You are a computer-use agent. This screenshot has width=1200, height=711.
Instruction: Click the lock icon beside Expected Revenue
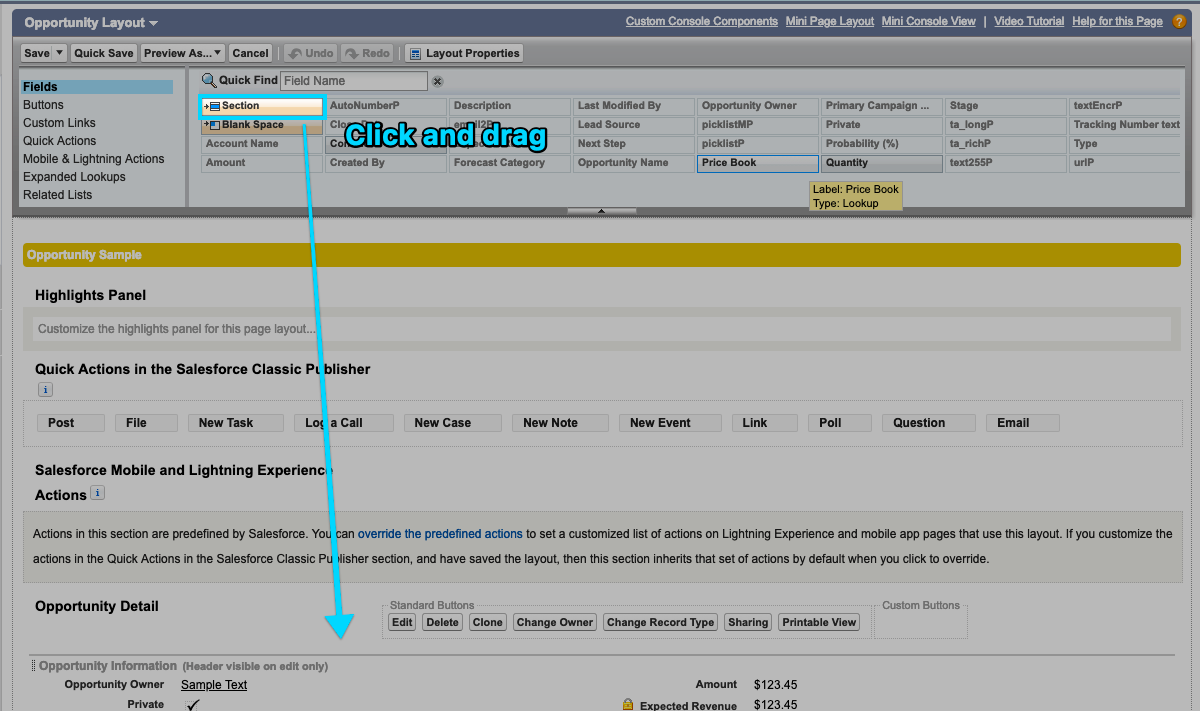[x=627, y=705]
